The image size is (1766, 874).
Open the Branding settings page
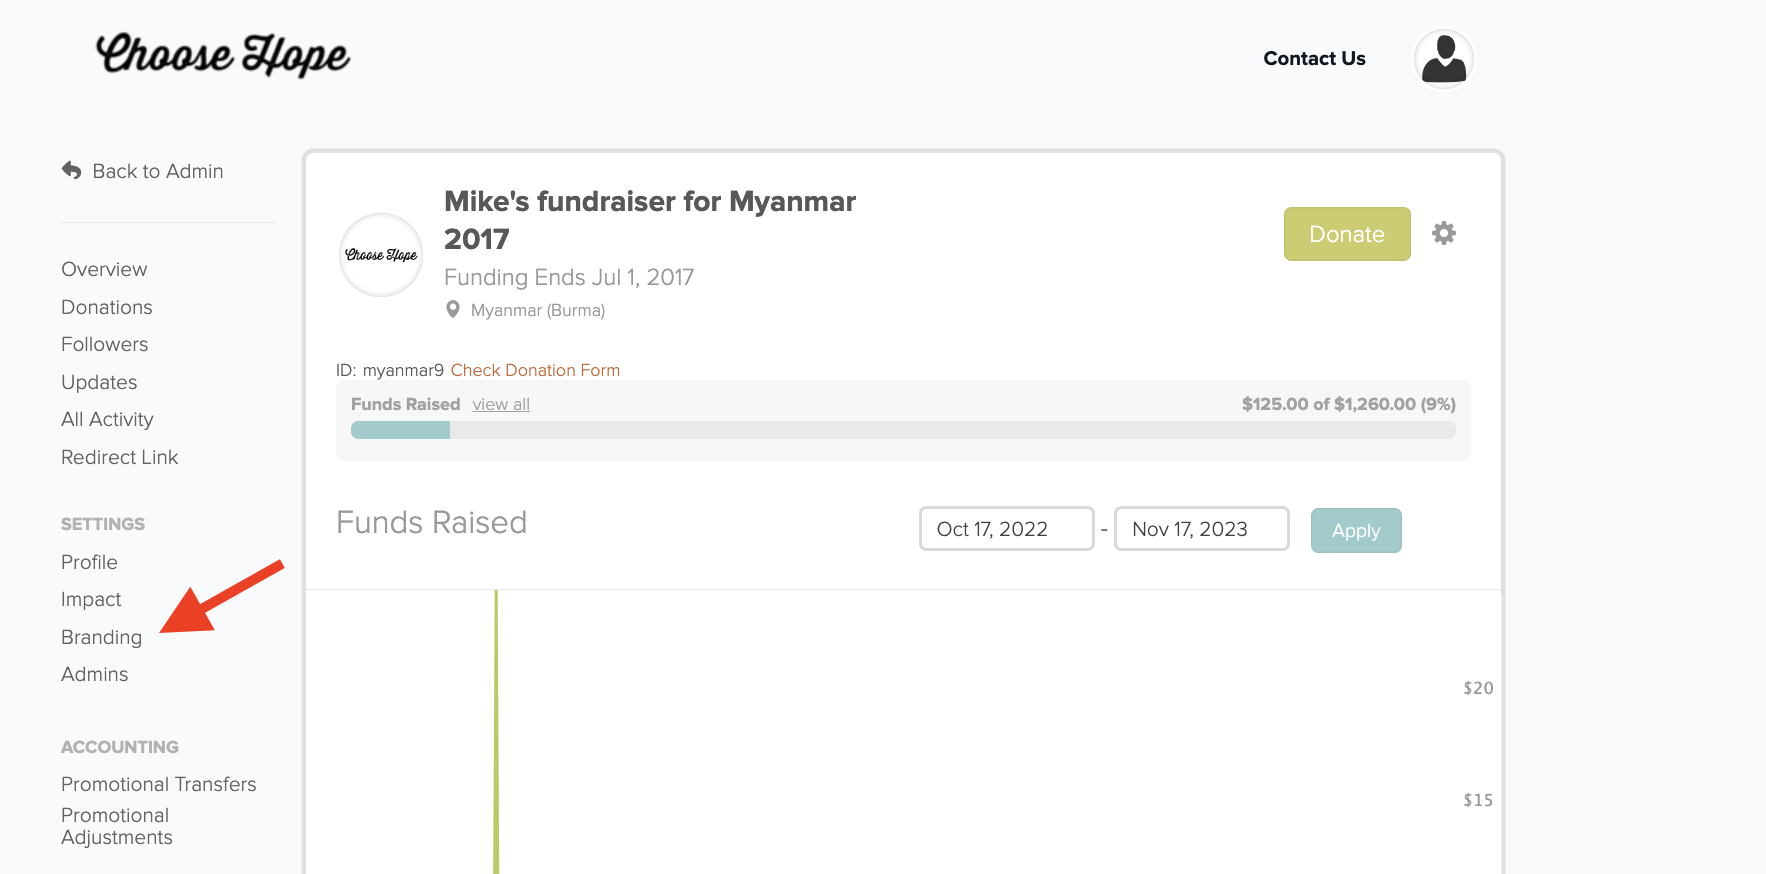101,637
